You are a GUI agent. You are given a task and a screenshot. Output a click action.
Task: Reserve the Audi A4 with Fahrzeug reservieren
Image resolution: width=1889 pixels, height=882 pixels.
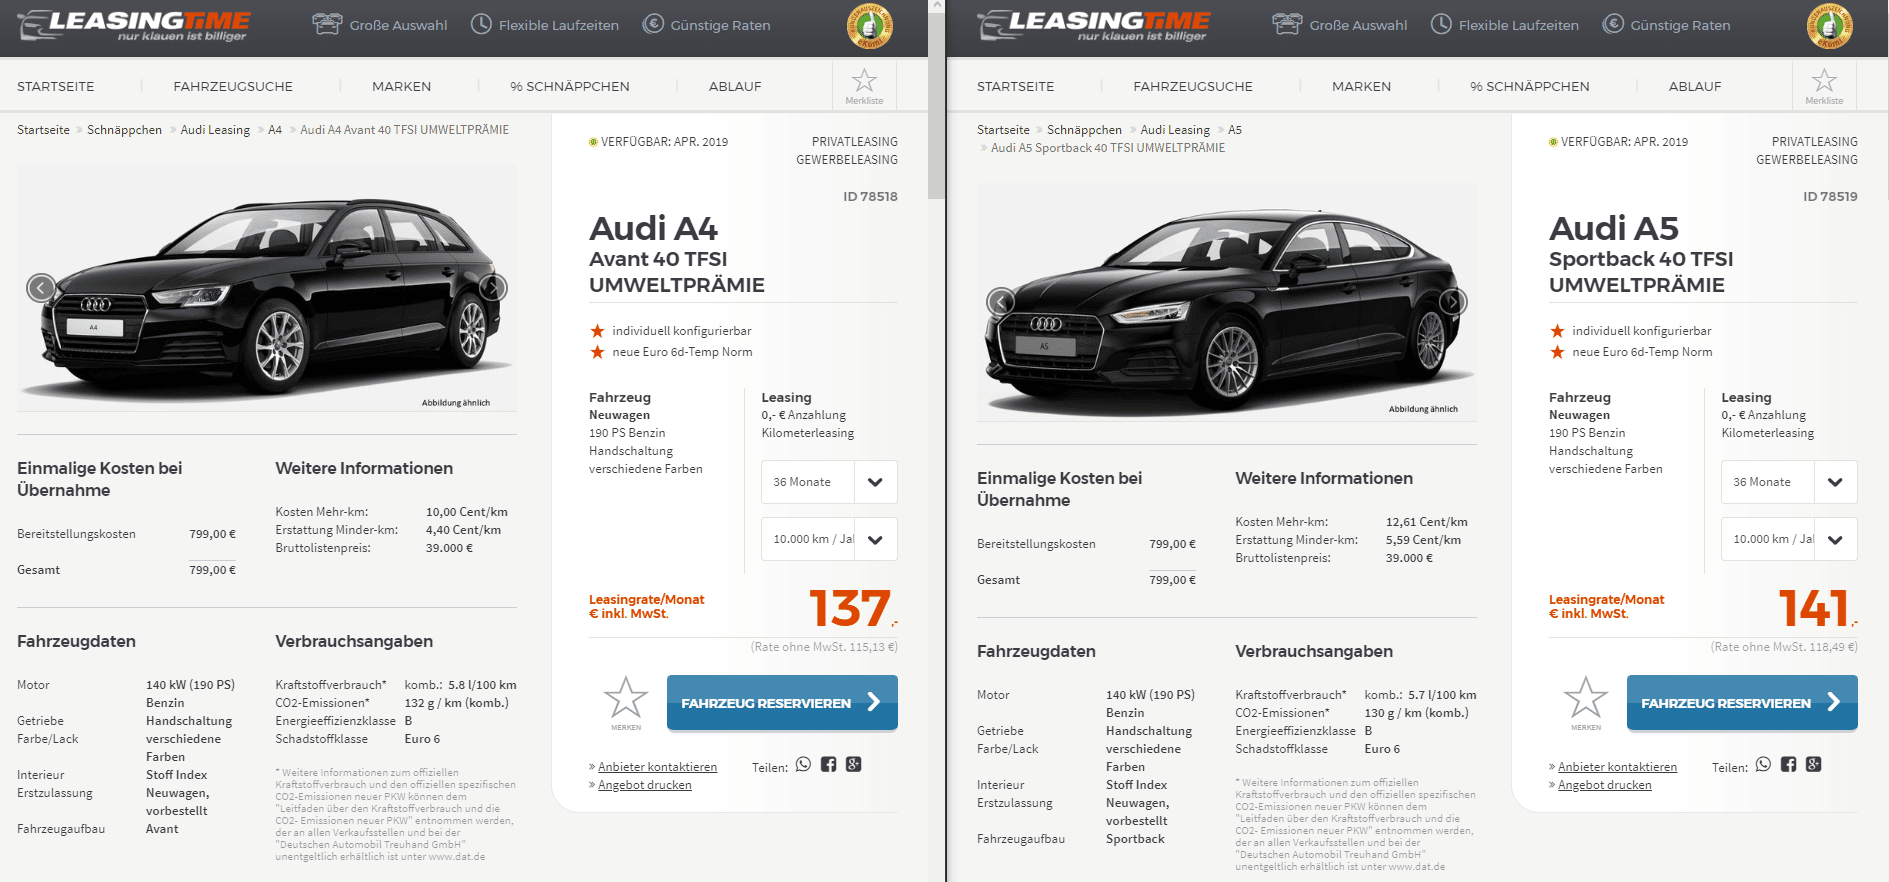tap(782, 703)
